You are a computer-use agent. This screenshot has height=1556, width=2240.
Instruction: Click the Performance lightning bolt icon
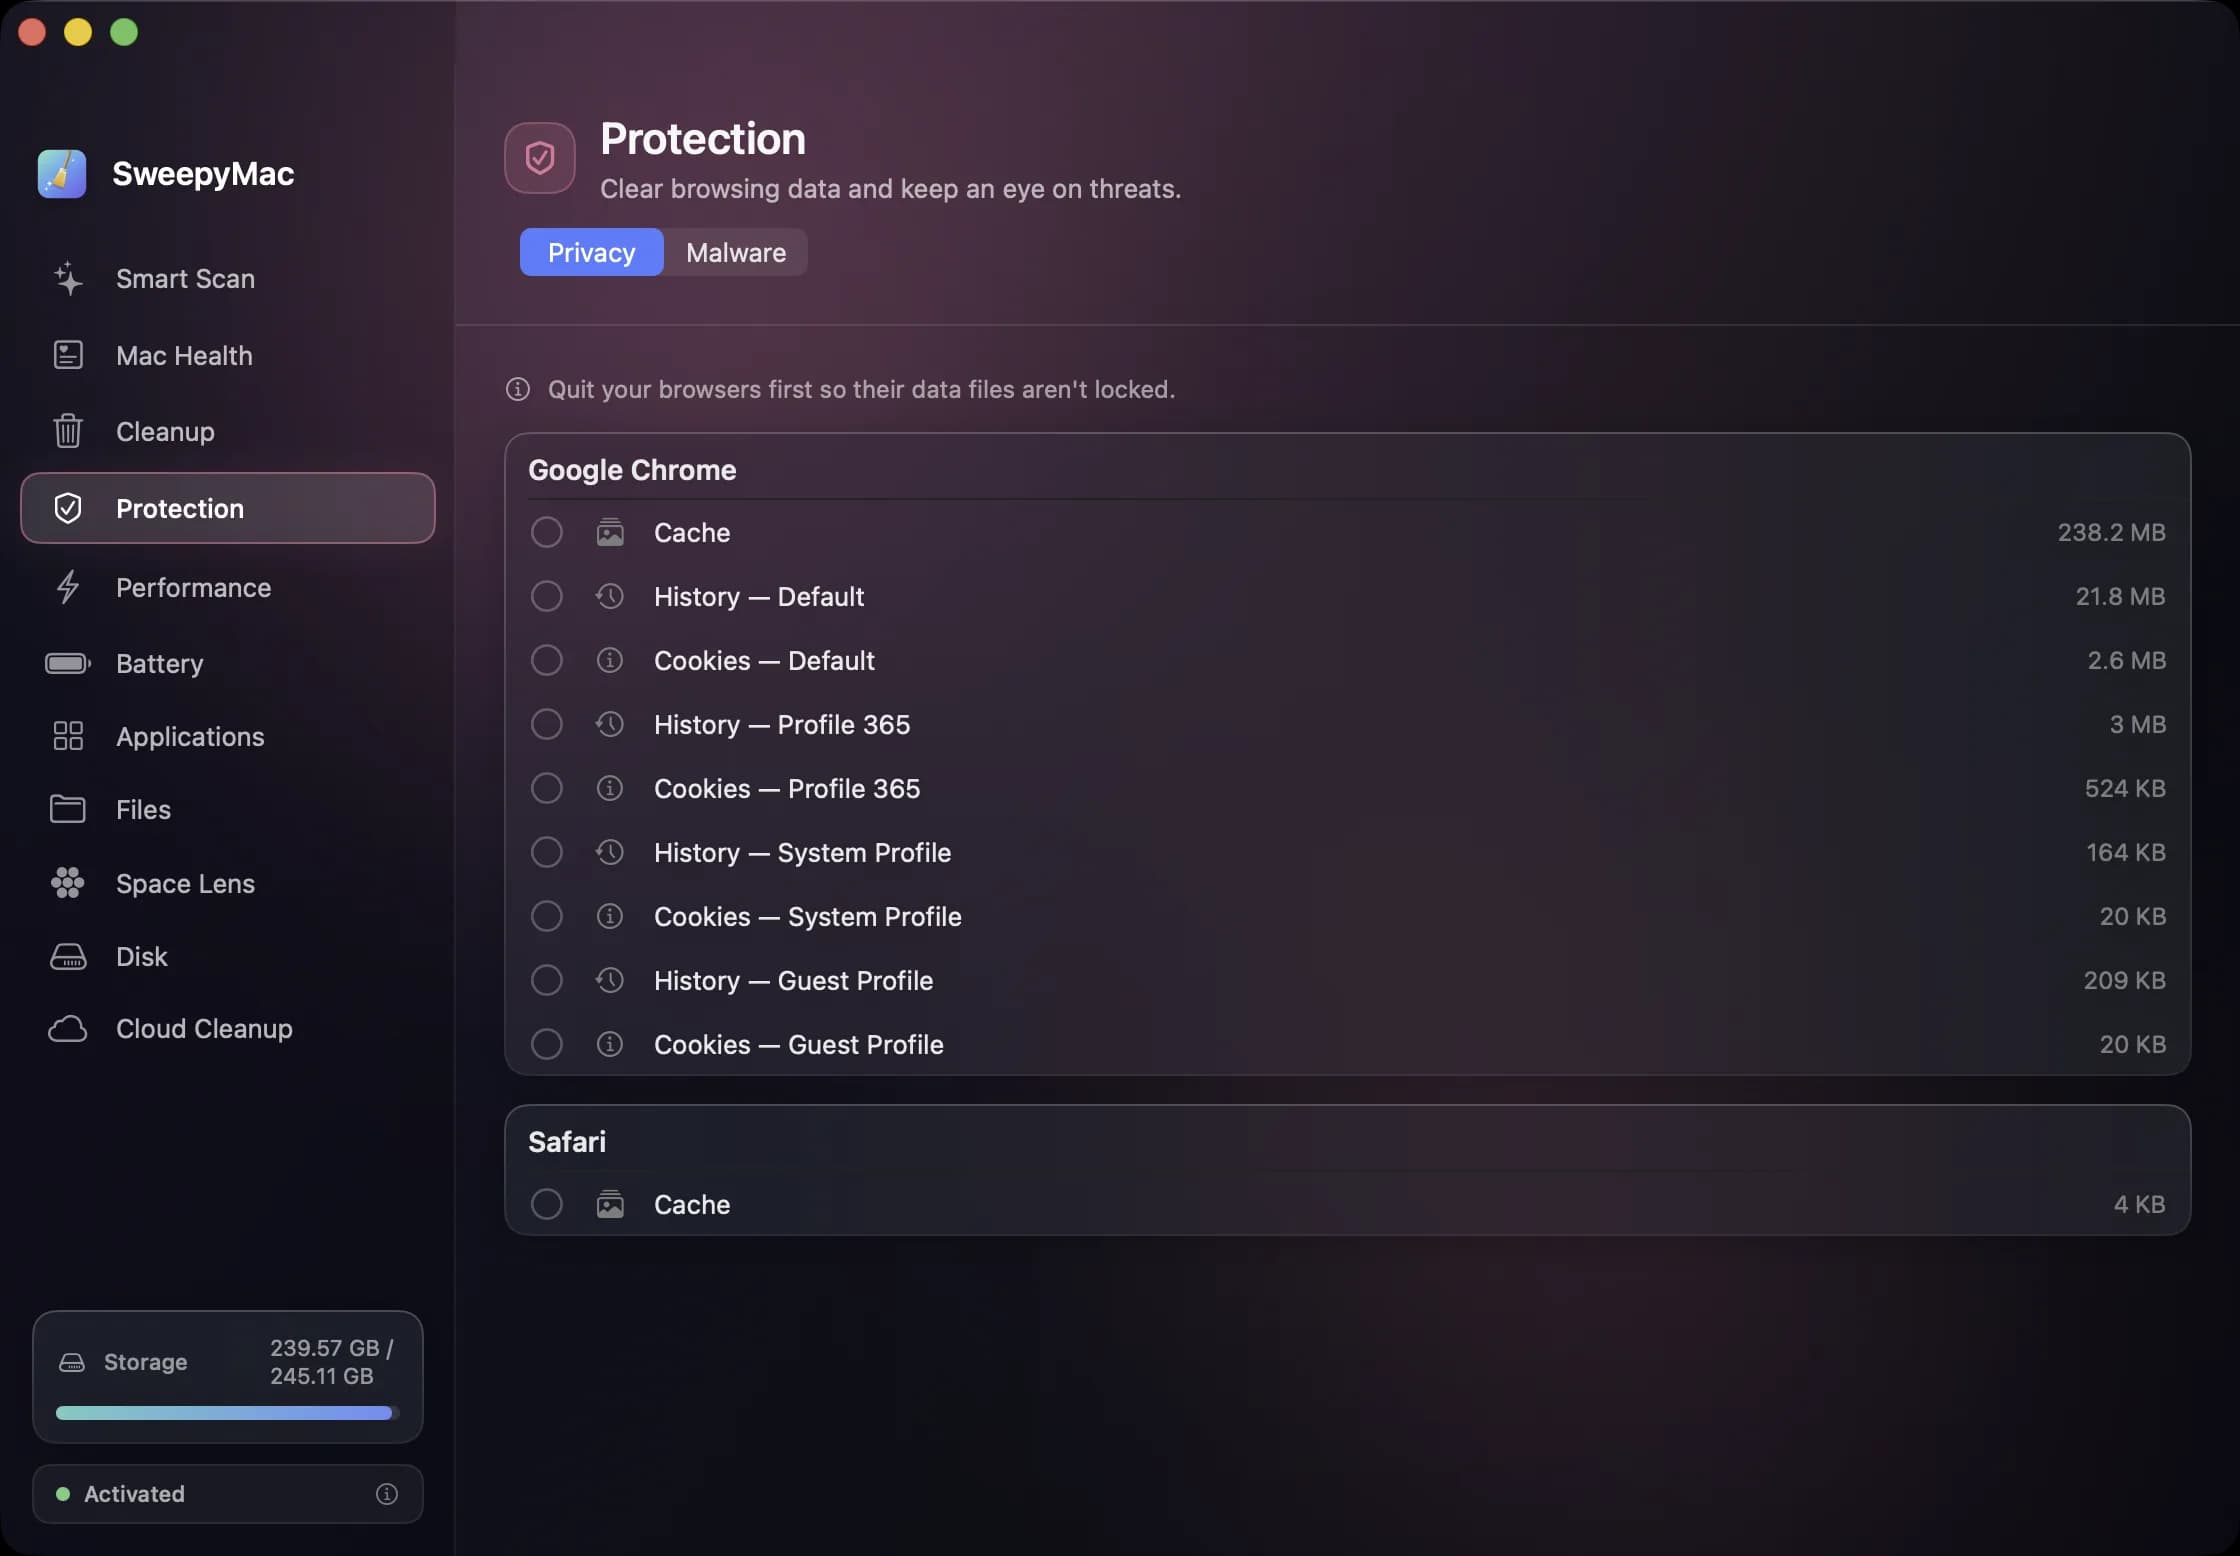point(68,587)
